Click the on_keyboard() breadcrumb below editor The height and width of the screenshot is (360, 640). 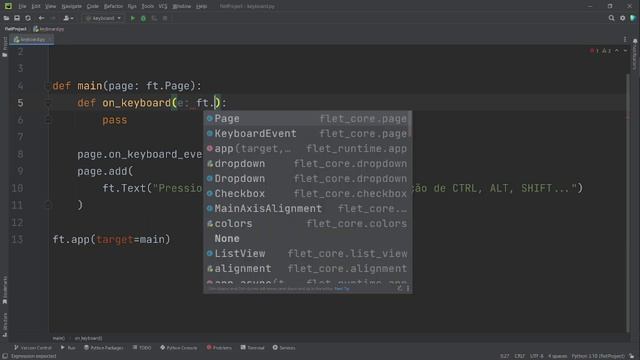(x=88, y=338)
